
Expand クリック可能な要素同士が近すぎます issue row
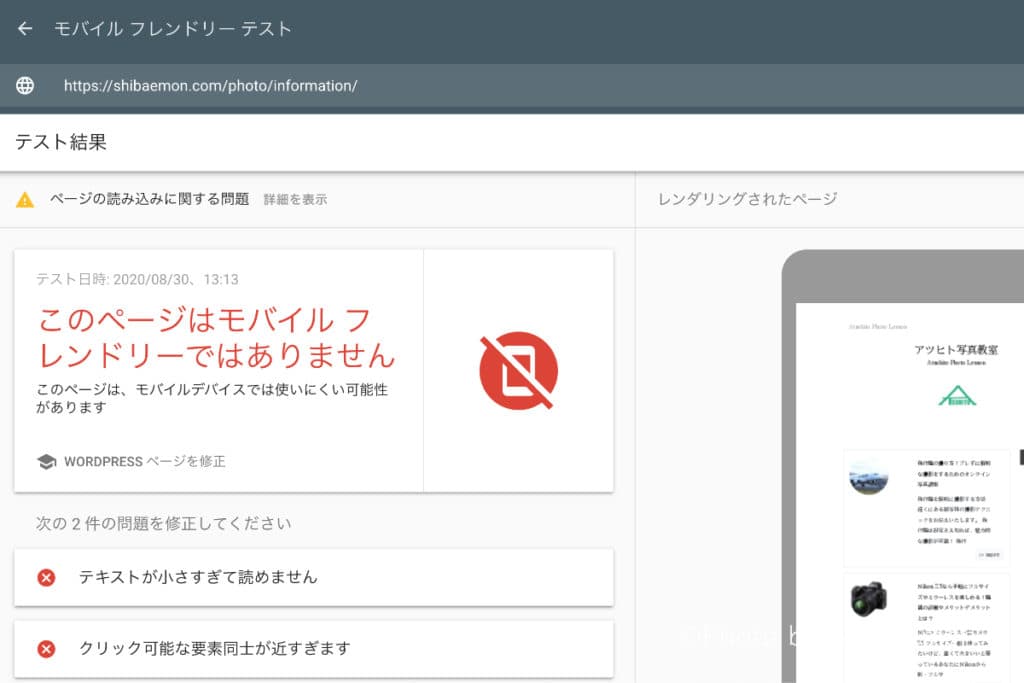tap(313, 649)
